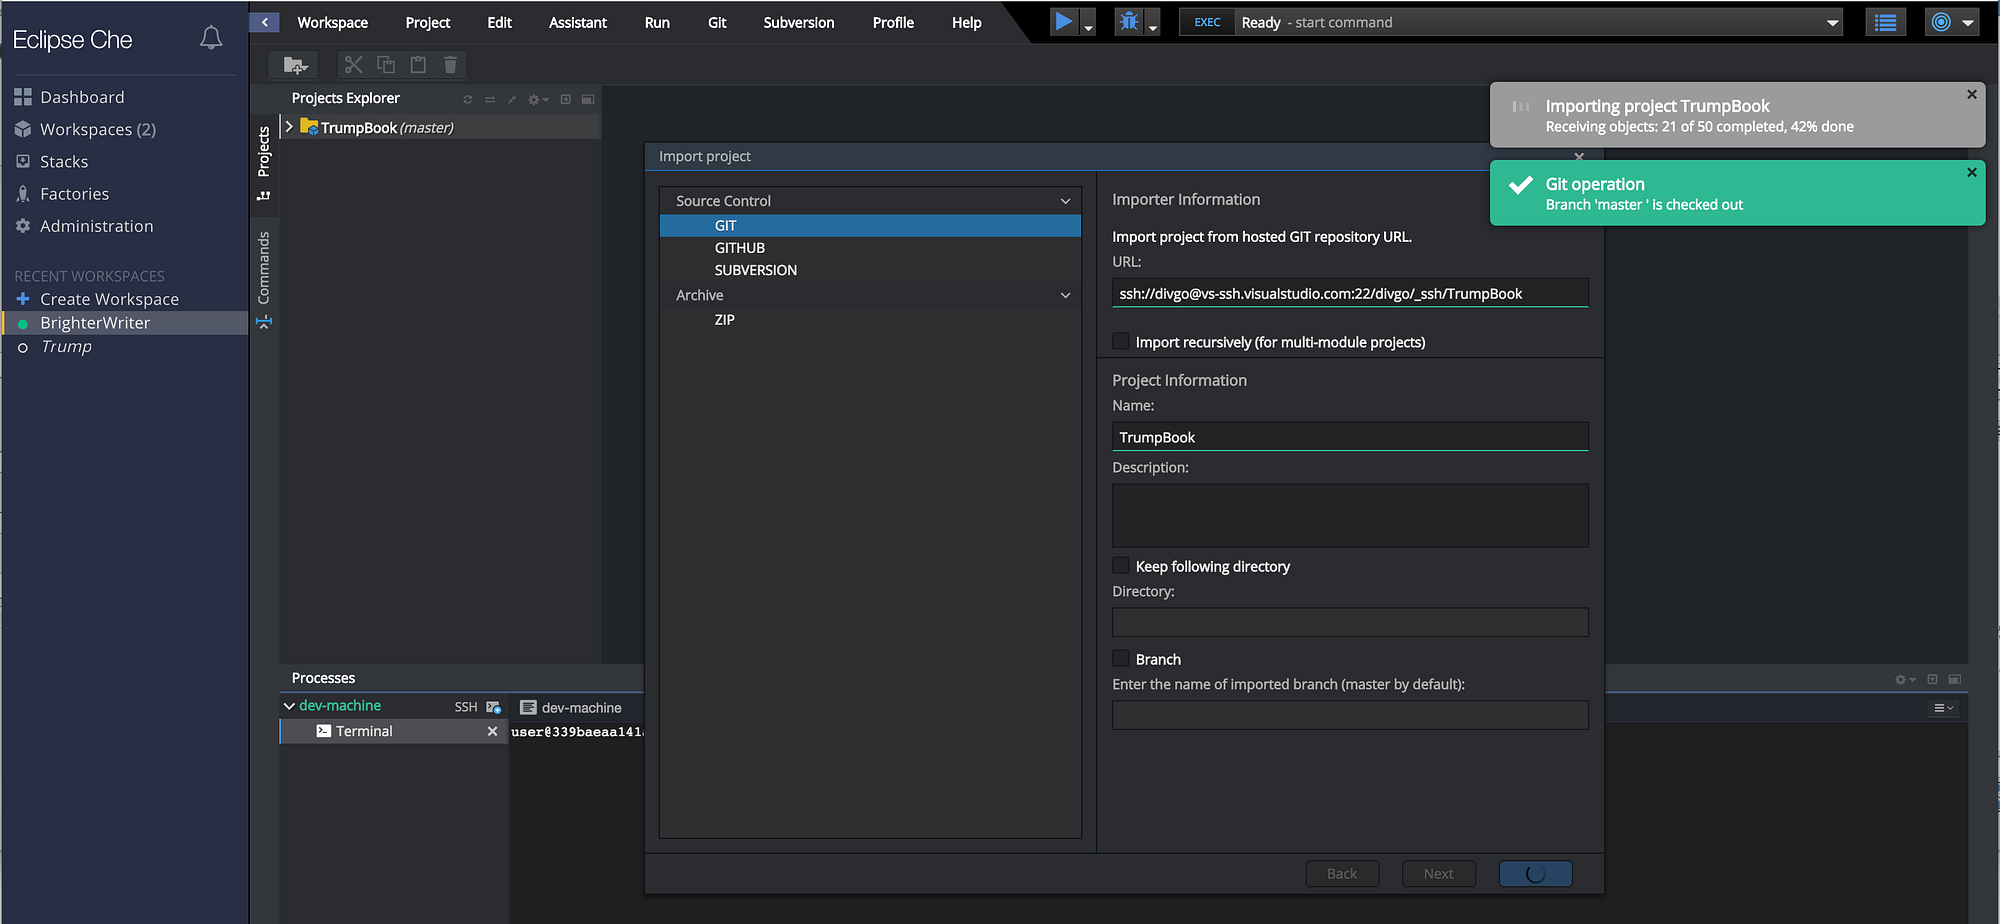Expand the TrumpBook project tree node

tap(289, 127)
